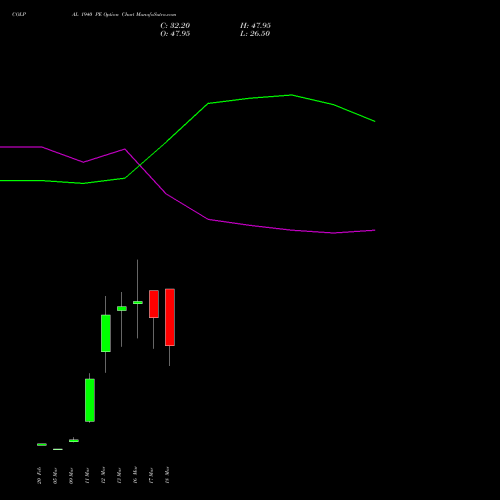
Task: Click the last red candlestick for 18 Mar
Action: 170,317
